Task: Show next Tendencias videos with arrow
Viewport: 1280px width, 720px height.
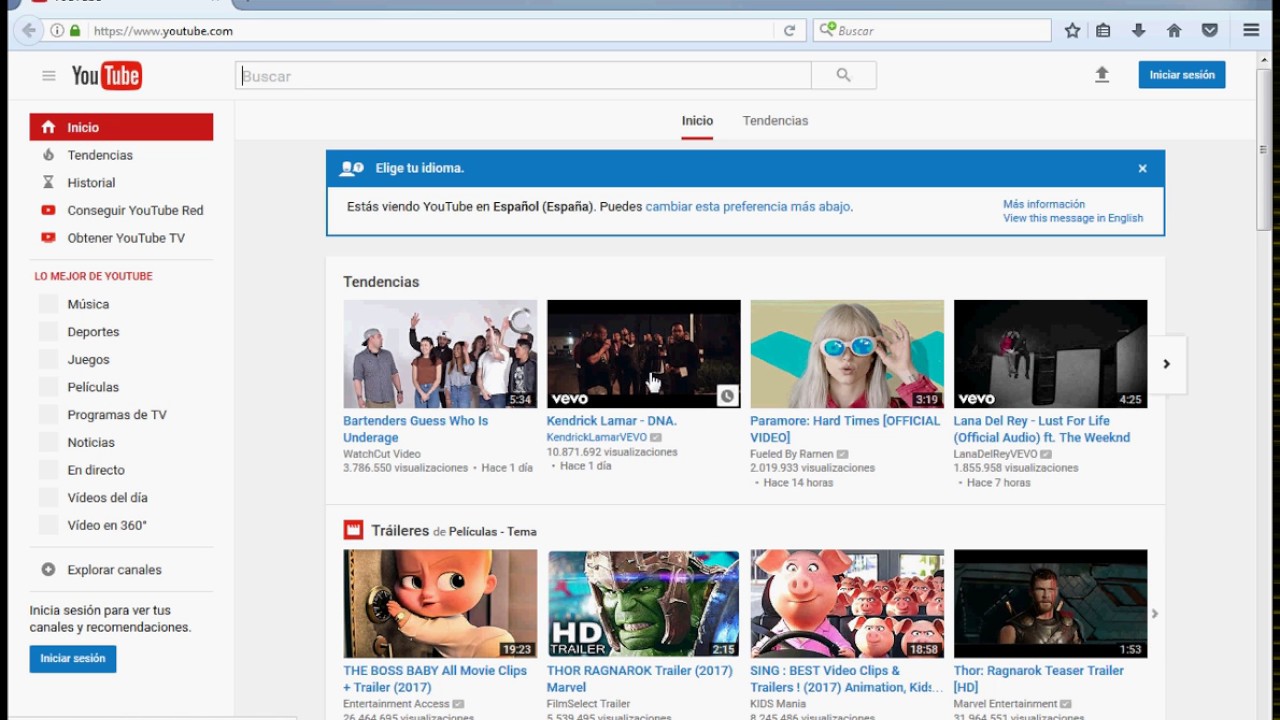Action: 1166,364
